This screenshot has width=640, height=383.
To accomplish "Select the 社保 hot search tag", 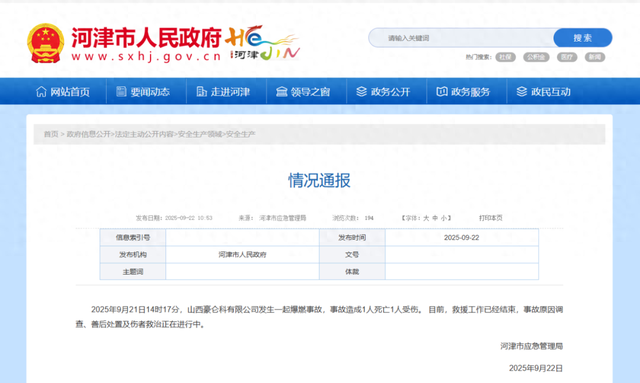I will 505,57.
